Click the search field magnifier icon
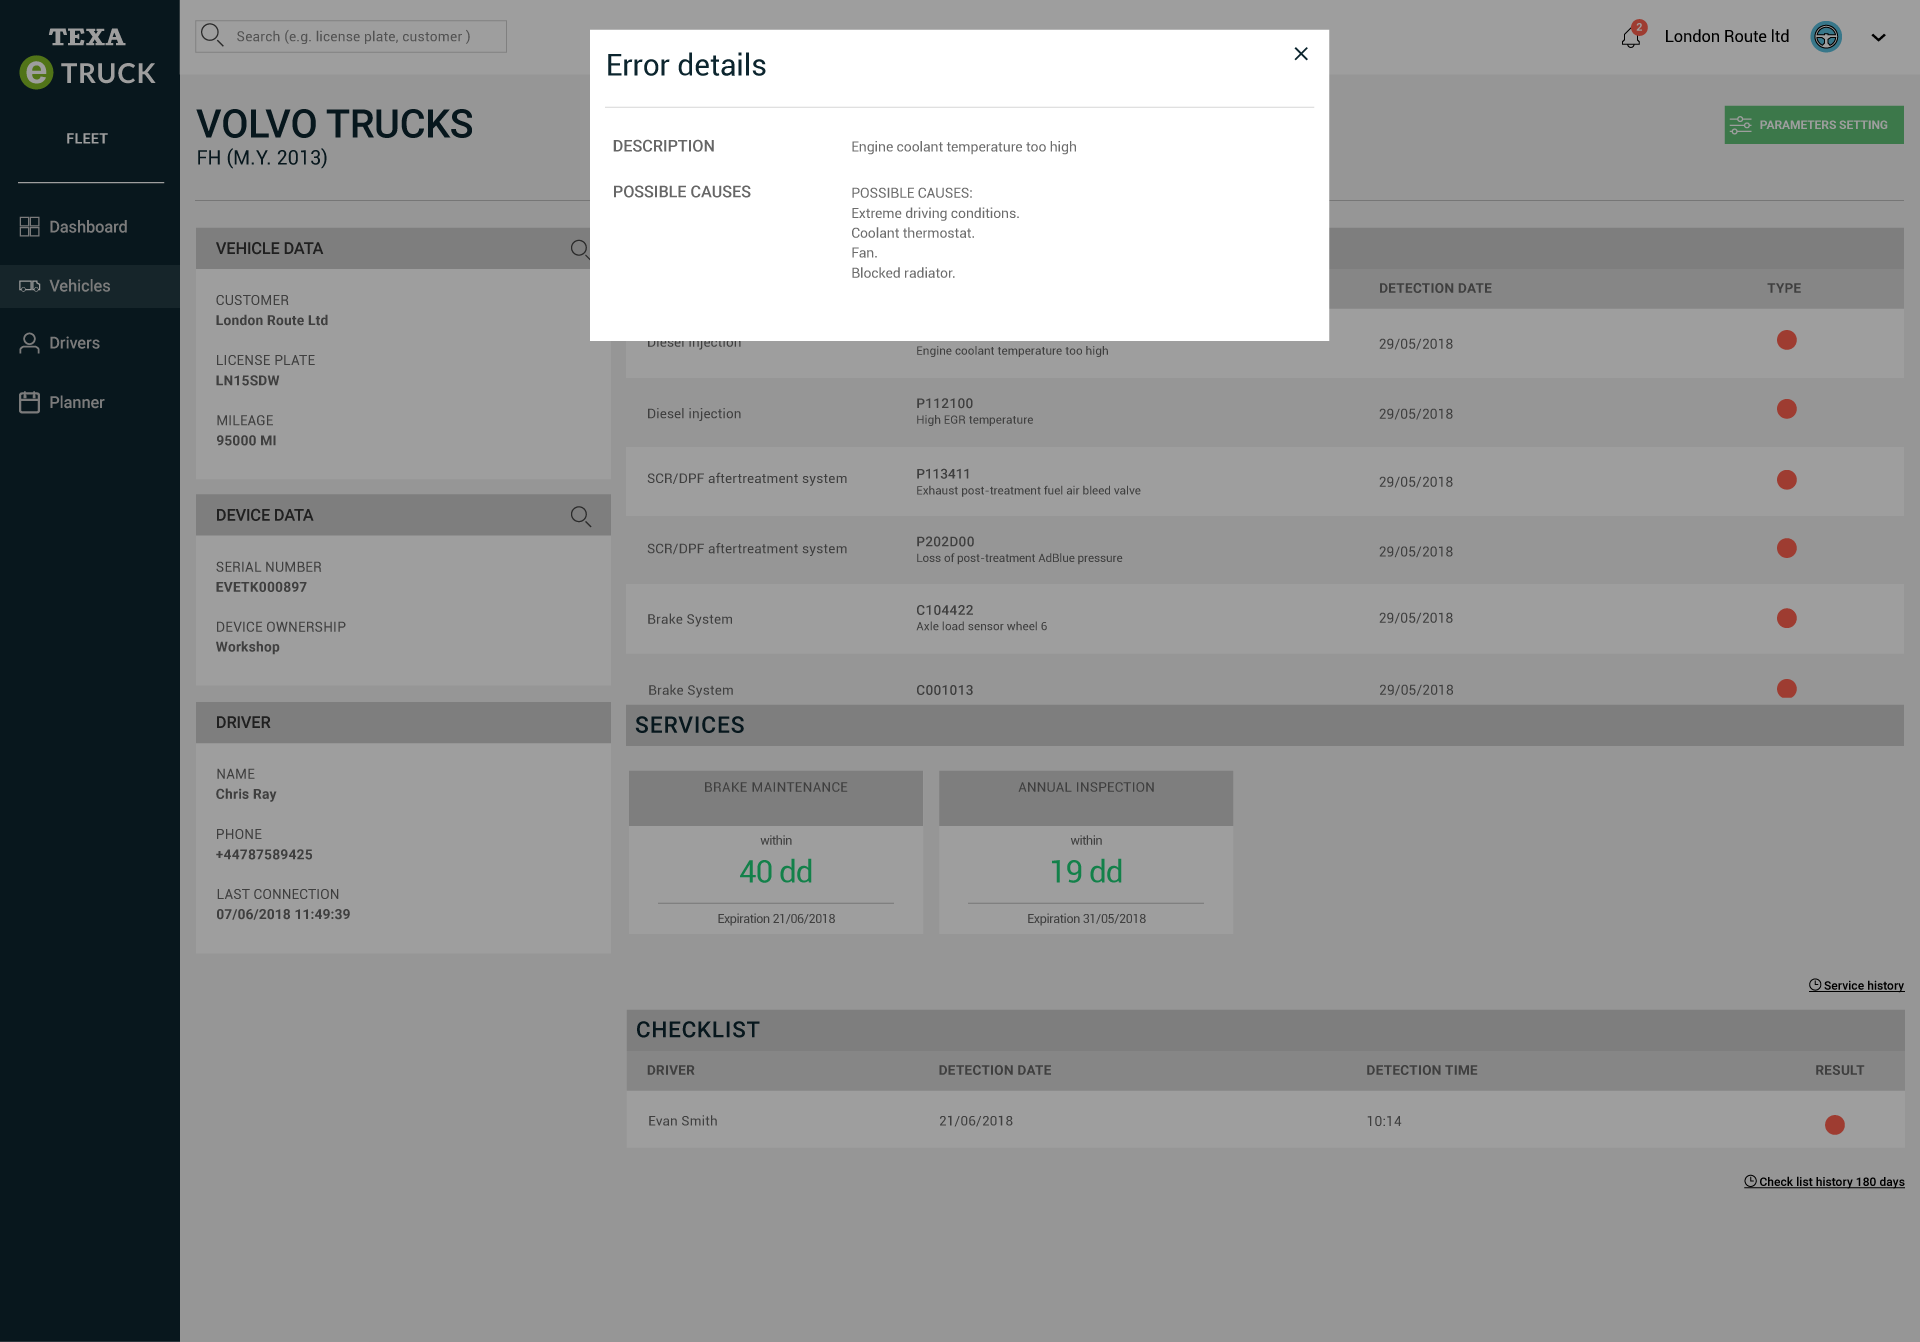Viewport: 1920px width, 1342px height. coord(212,36)
